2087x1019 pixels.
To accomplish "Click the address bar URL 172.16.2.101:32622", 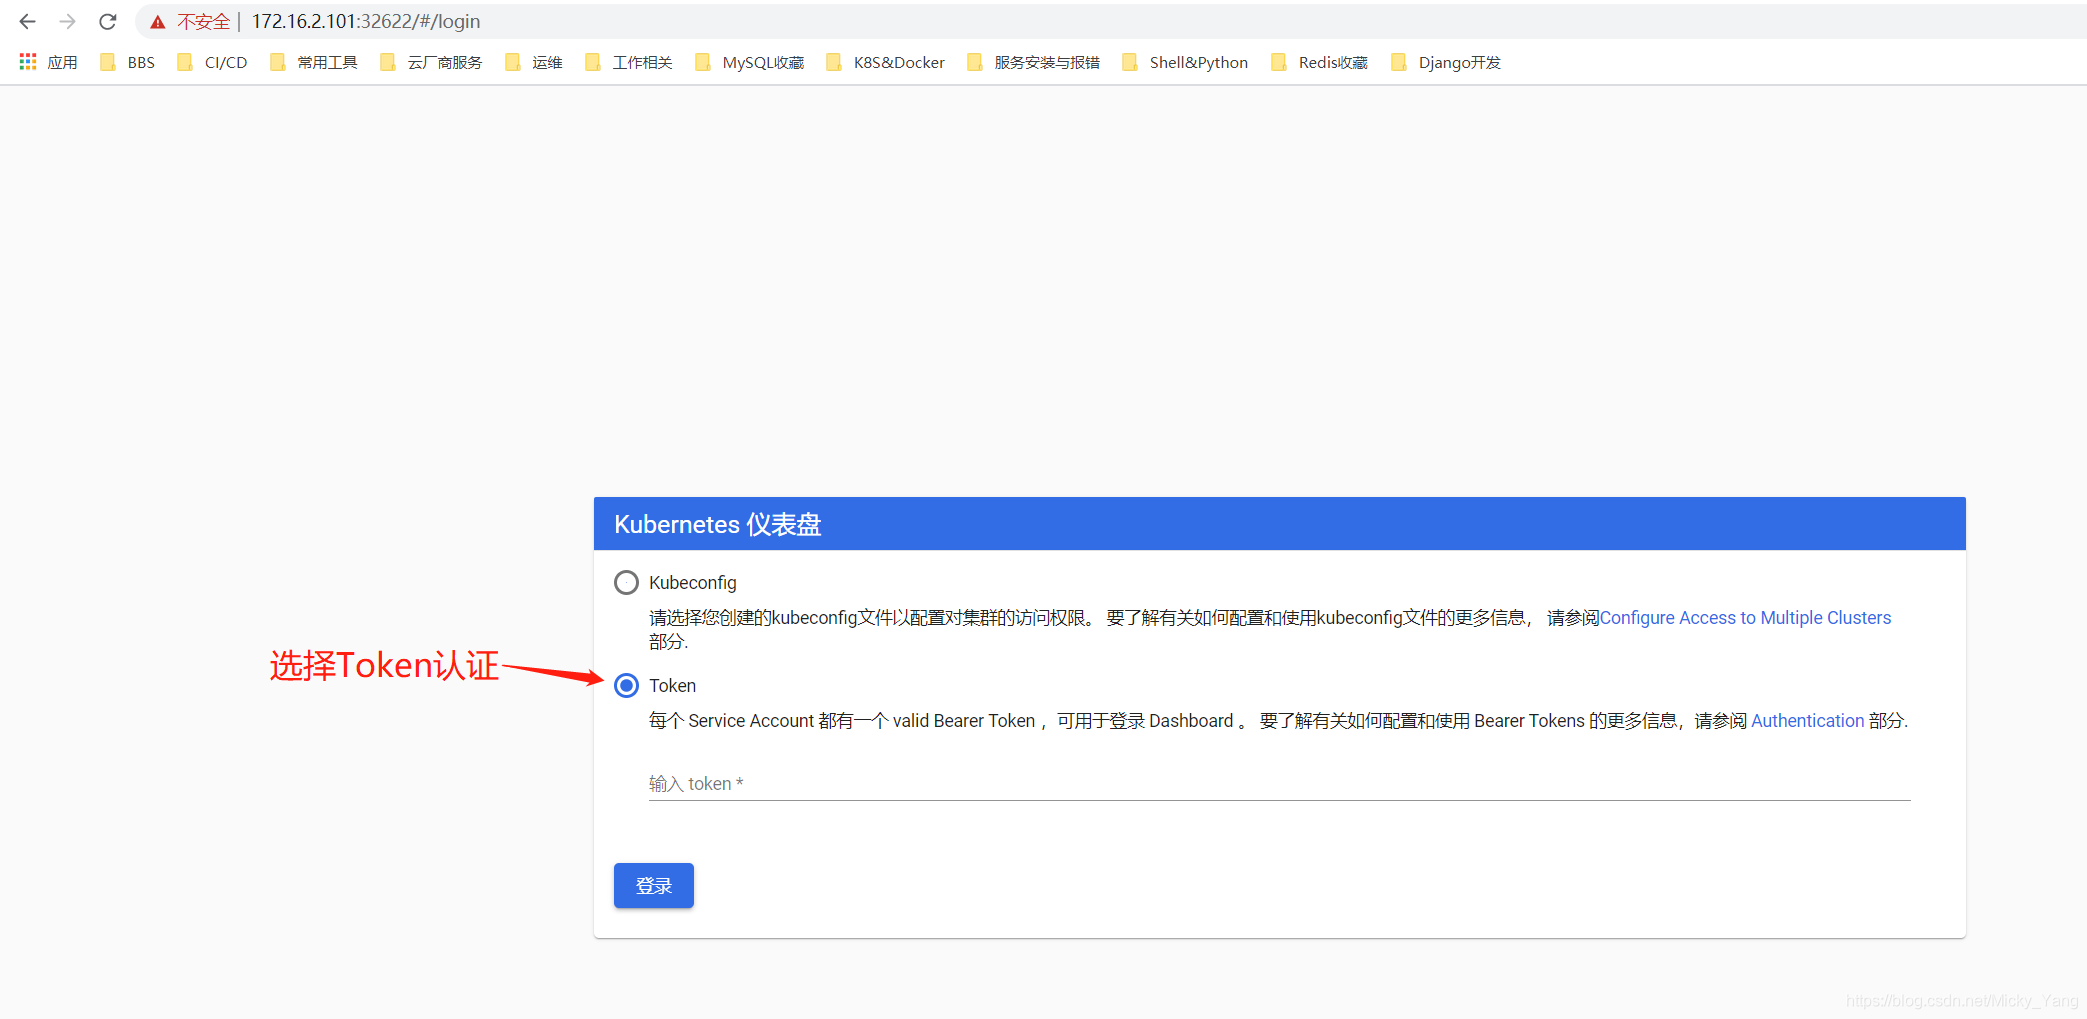I will tap(366, 21).
